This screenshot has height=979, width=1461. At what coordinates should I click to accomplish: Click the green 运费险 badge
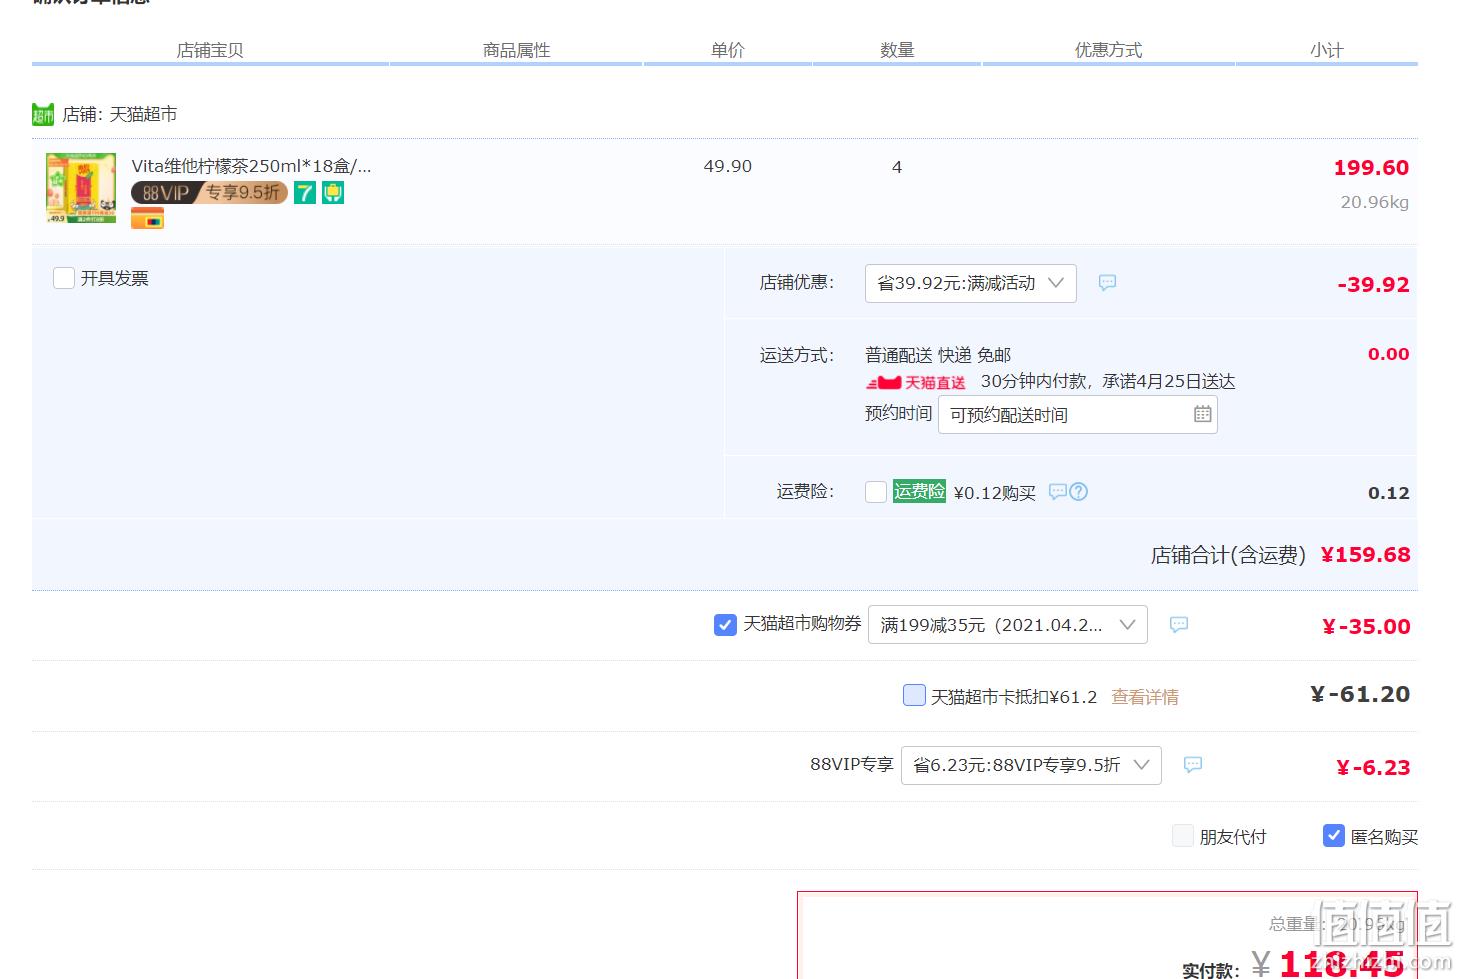[x=919, y=491]
